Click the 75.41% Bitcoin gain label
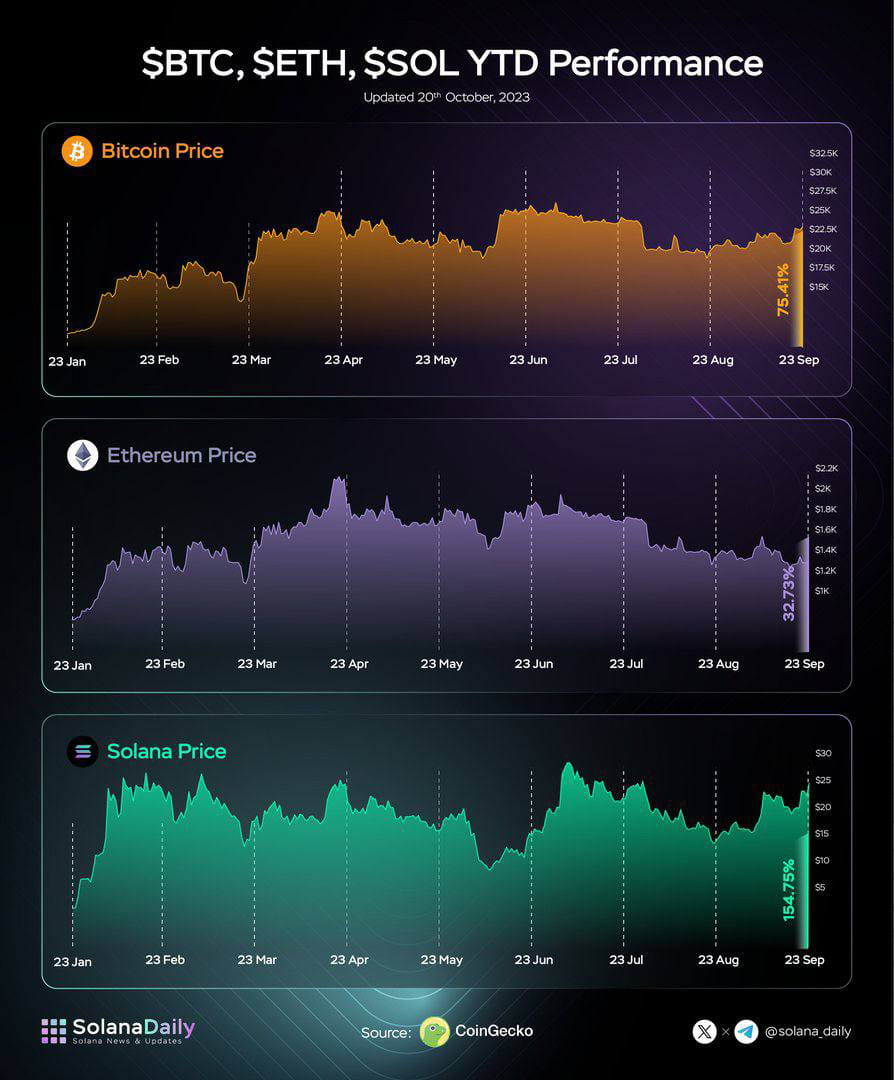Image resolution: width=894 pixels, height=1080 pixels. (783, 290)
